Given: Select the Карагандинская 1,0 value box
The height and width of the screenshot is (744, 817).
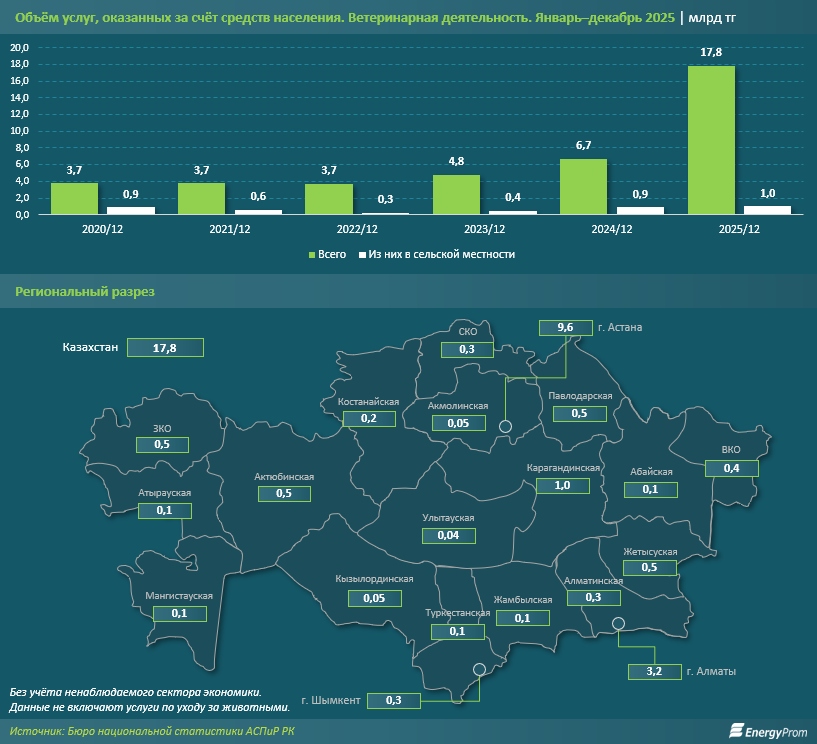Looking at the screenshot, I should click(563, 485).
